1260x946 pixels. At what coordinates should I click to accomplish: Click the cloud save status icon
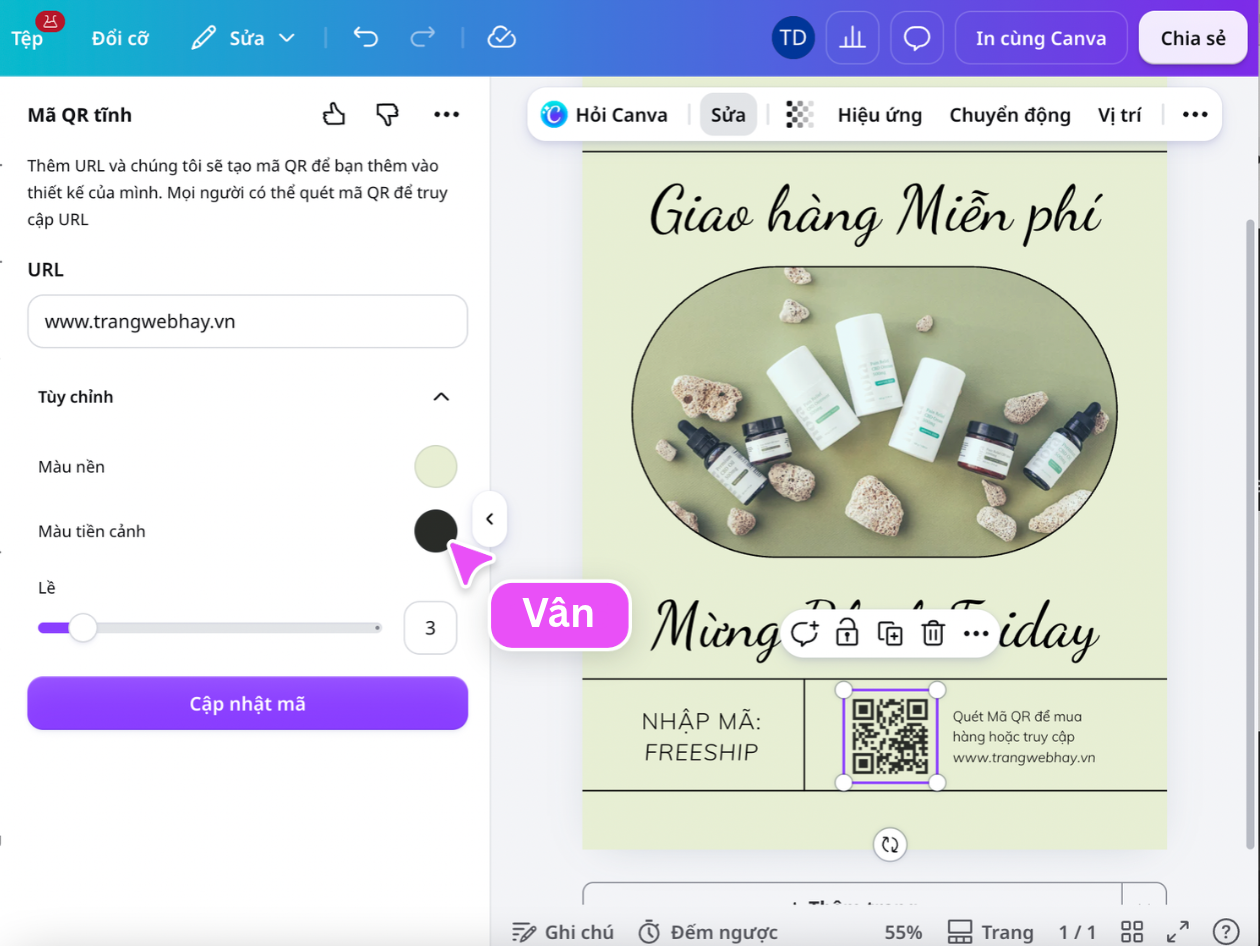click(x=501, y=38)
